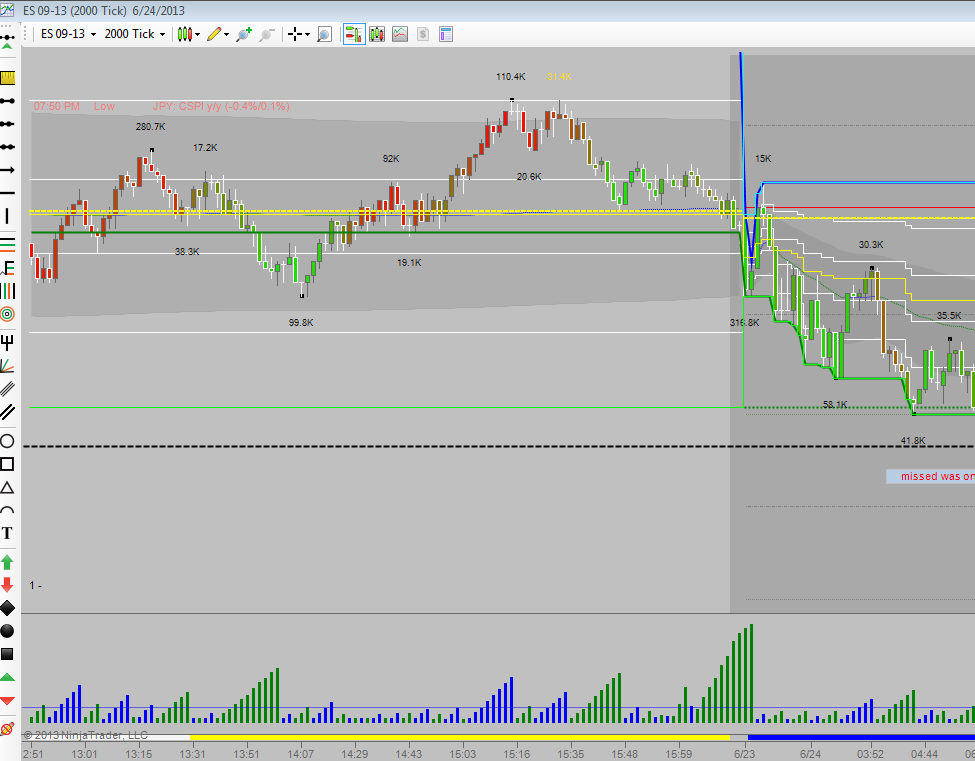The height and width of the screenshot is (761, 975).
Task: Click the '99.8K' volume label
Action: [x=301, y=323]
